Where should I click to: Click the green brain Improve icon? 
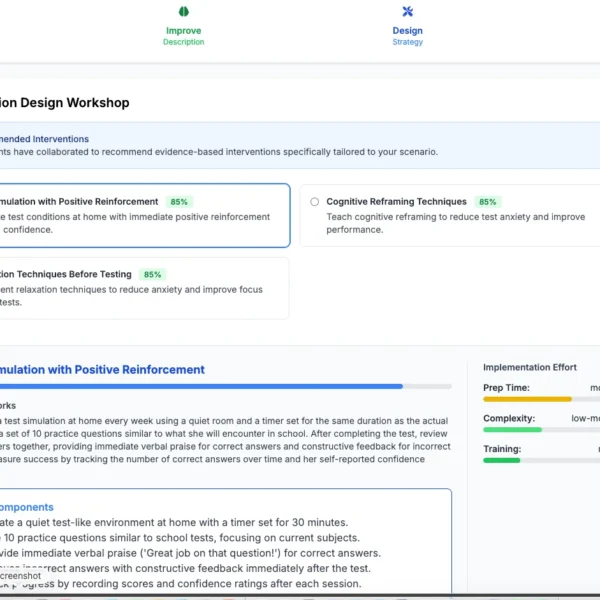[184, 11]
